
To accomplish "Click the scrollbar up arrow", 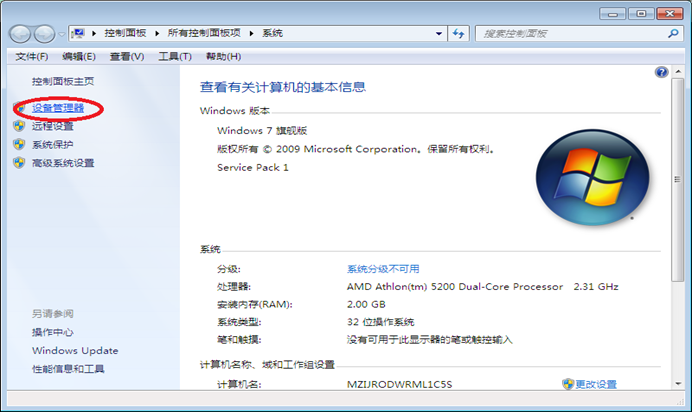I will (678, 71).
